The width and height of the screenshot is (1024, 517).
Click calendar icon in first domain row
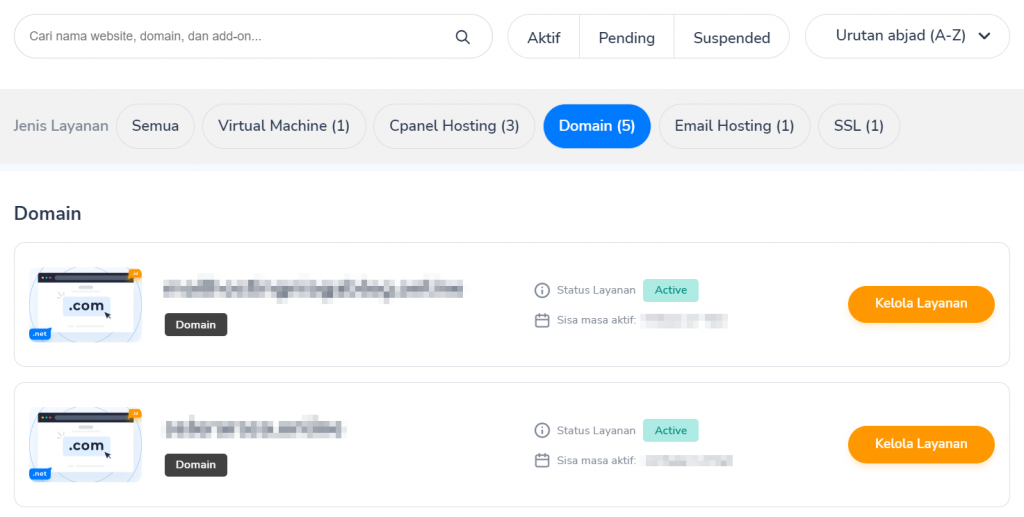542,321
